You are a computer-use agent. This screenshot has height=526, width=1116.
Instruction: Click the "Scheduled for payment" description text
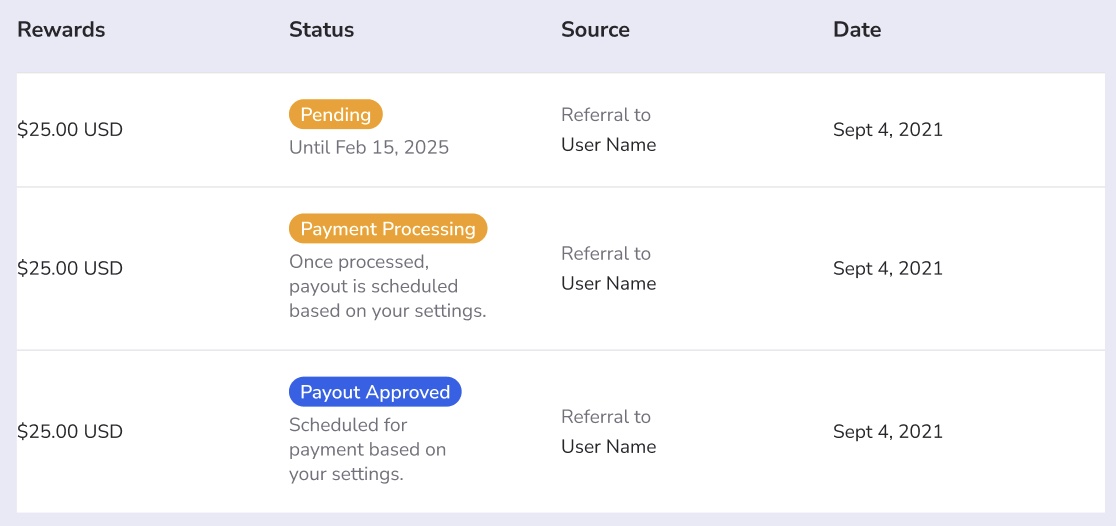(367, 449)
